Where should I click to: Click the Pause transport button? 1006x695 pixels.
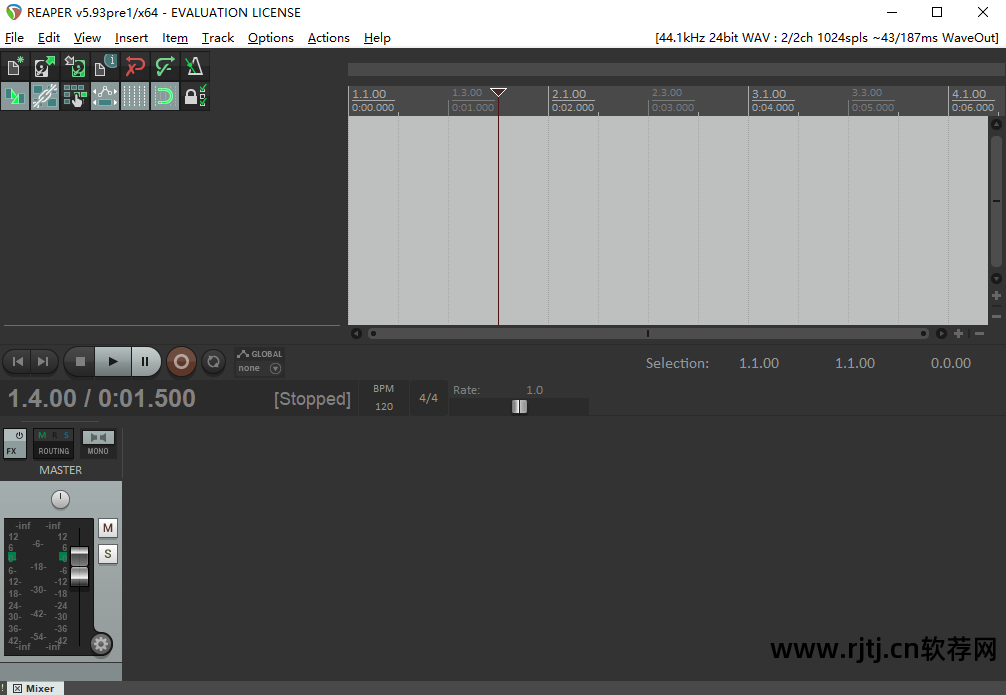[x=146, y=362]
